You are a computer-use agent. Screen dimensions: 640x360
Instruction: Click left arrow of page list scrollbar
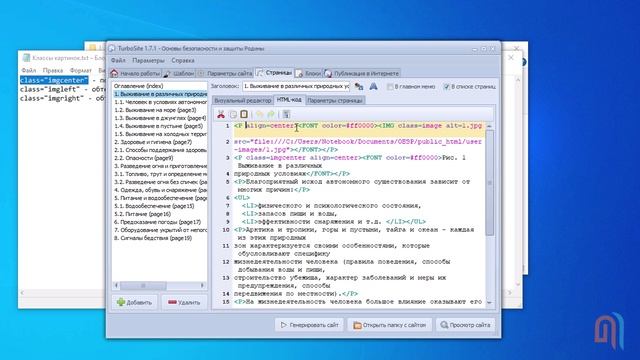pos(116,285)
